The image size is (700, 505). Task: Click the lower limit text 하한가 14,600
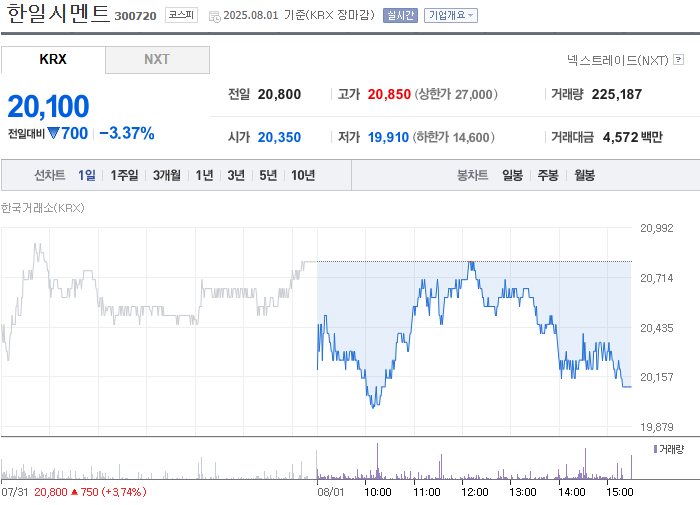(453, 137)
